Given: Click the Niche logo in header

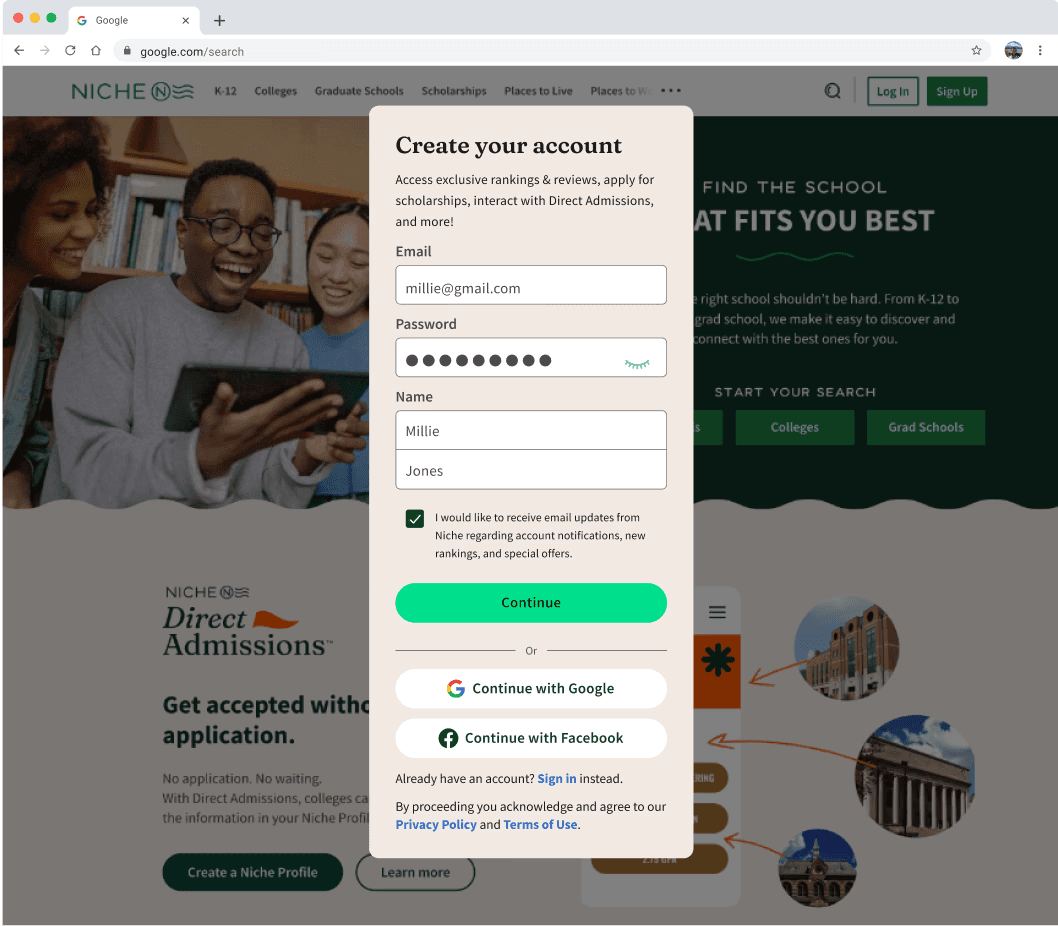Looking at the screenshot, I should pos(133,91).
